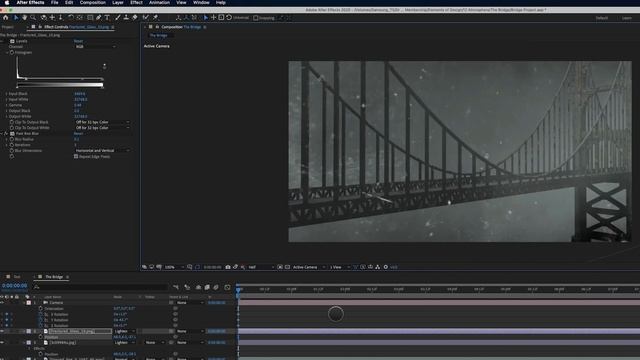
Task: Select the Zoom magnifier tool
Action: coord(33,18)
